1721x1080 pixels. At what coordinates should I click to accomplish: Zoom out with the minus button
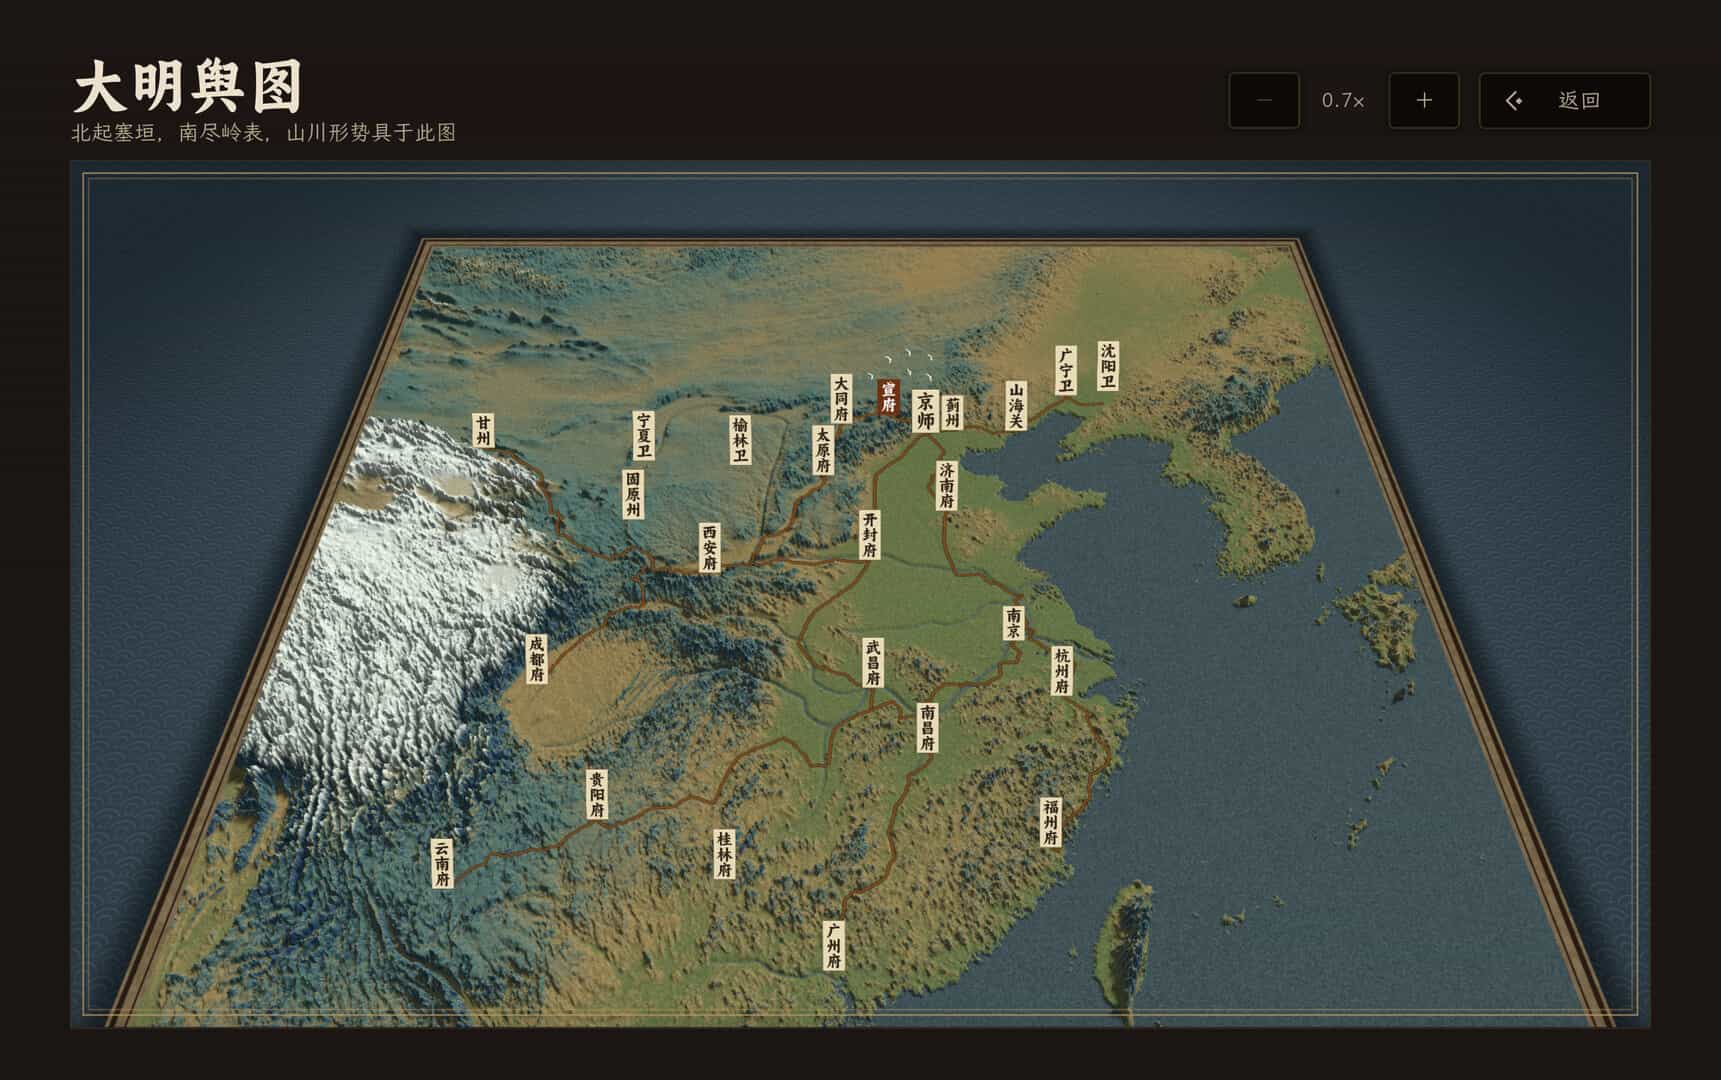pyautogui.click(x=1264, y=100)
